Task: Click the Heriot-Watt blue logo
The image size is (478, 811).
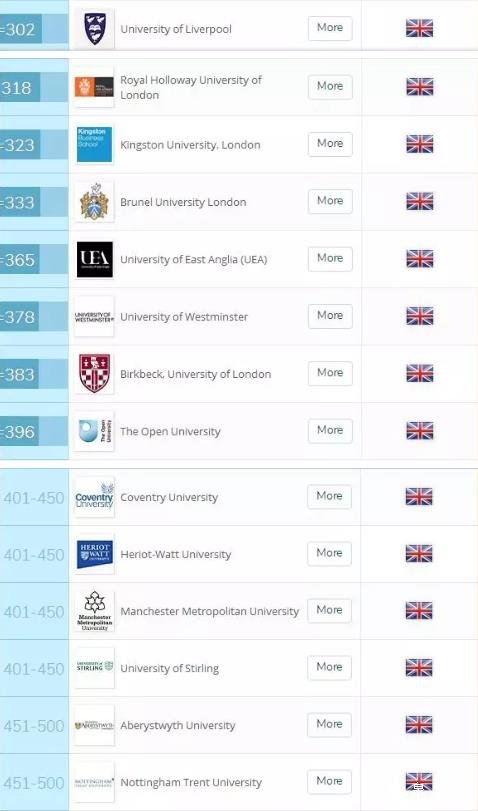Action: pyautogui.click(x=94, y=554)
